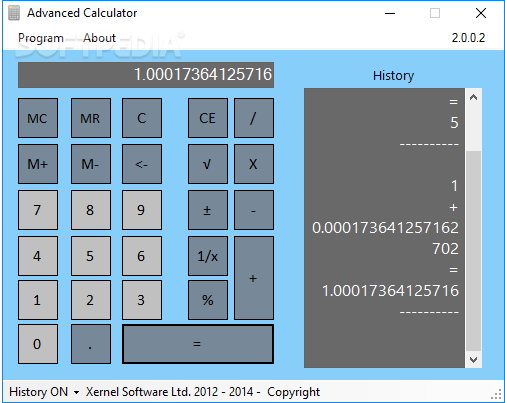Tap digit 6 on the keypad
Viewport: 505px width, 403px height.
[142, 256]
